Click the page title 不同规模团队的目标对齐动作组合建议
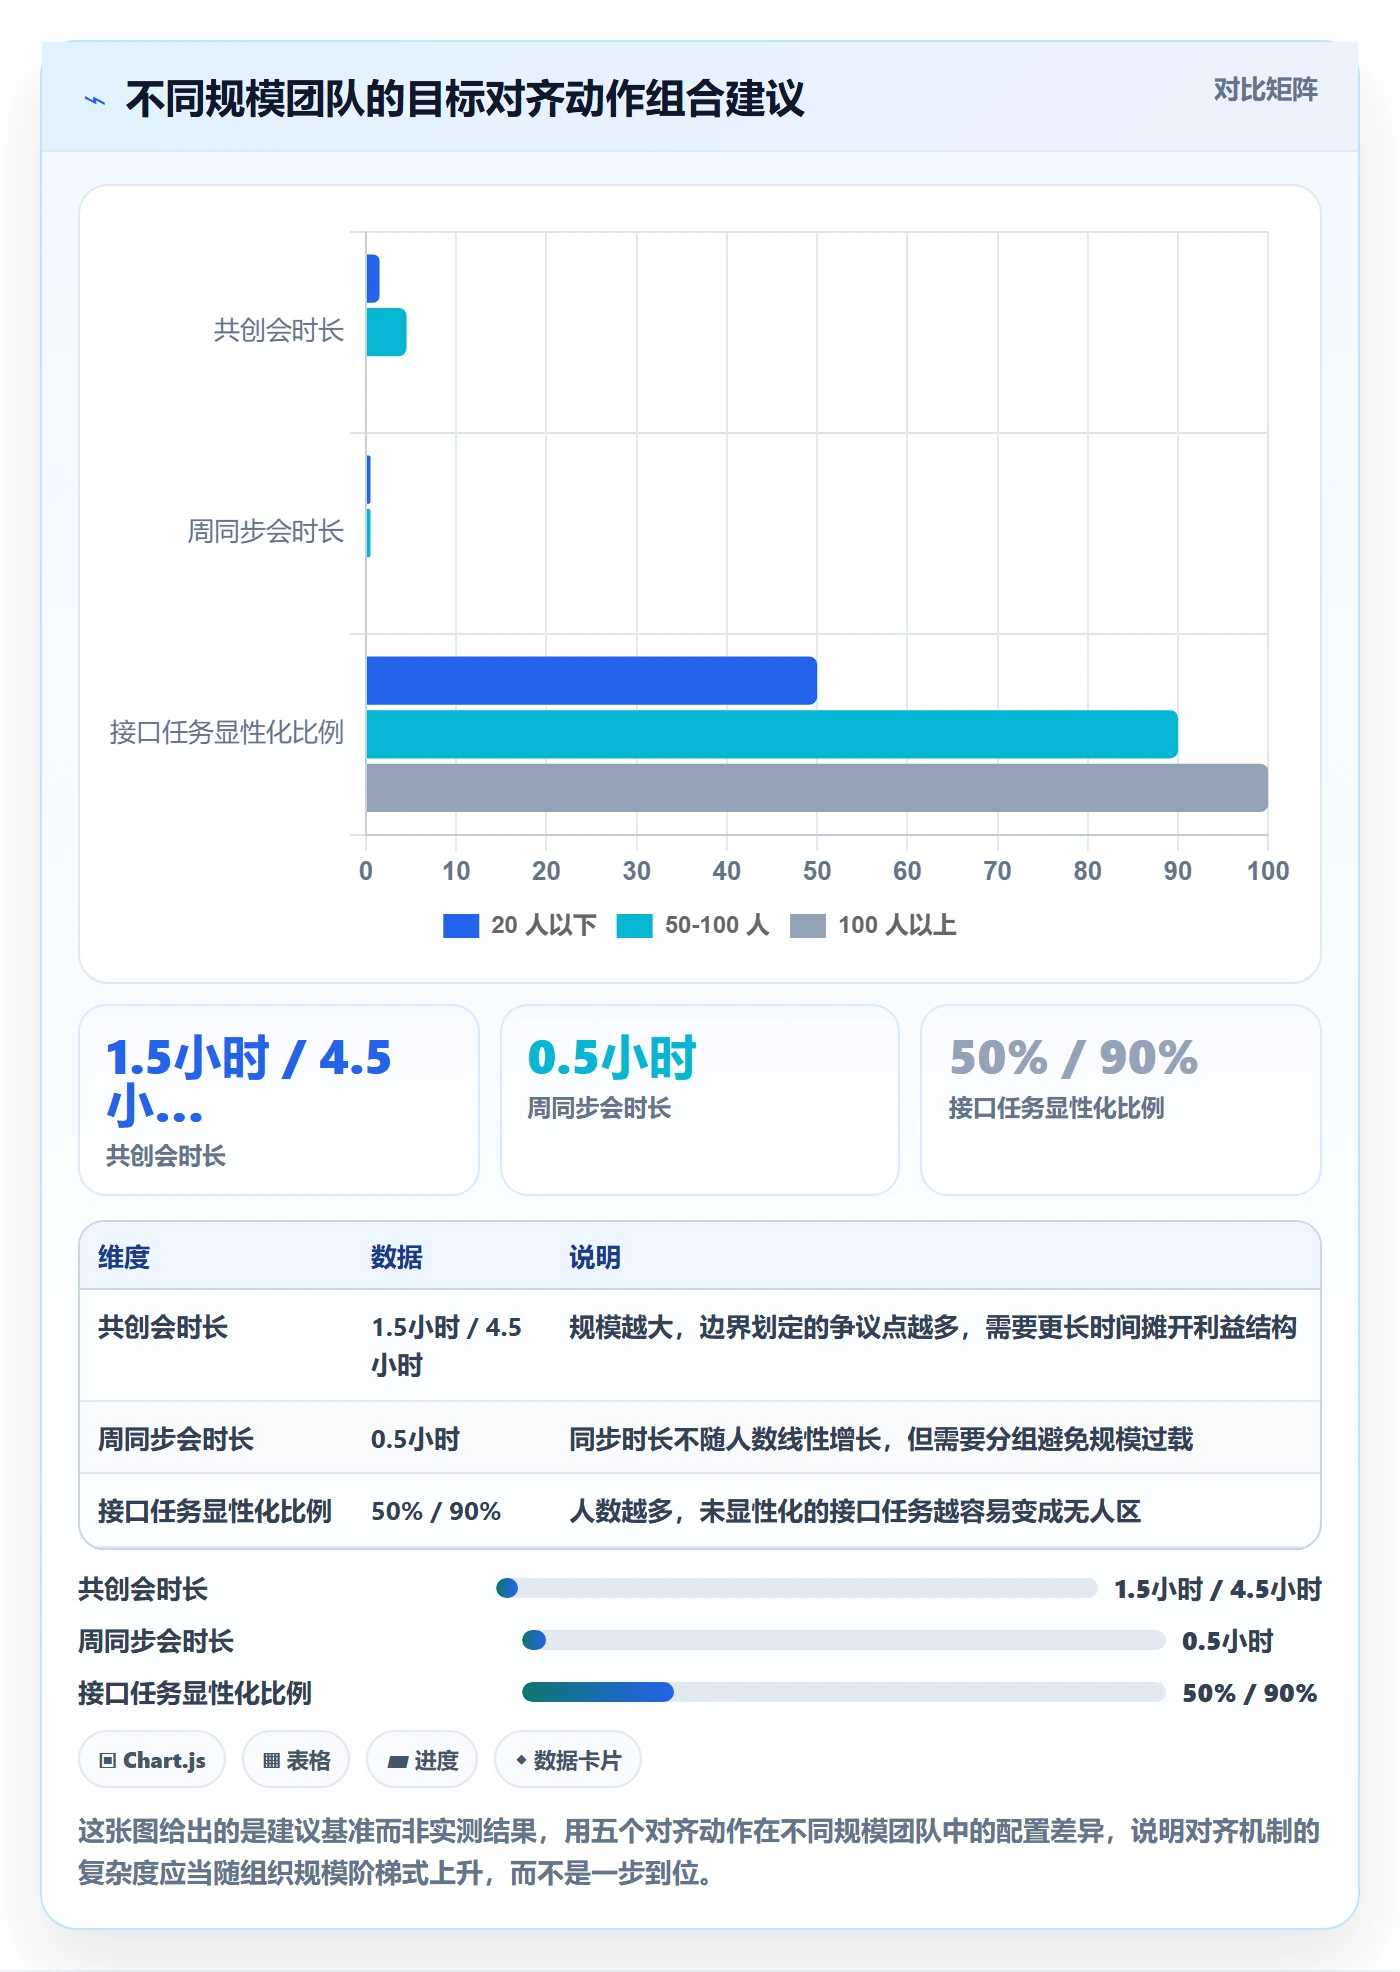1400x1972 pixels. point(465,99)
